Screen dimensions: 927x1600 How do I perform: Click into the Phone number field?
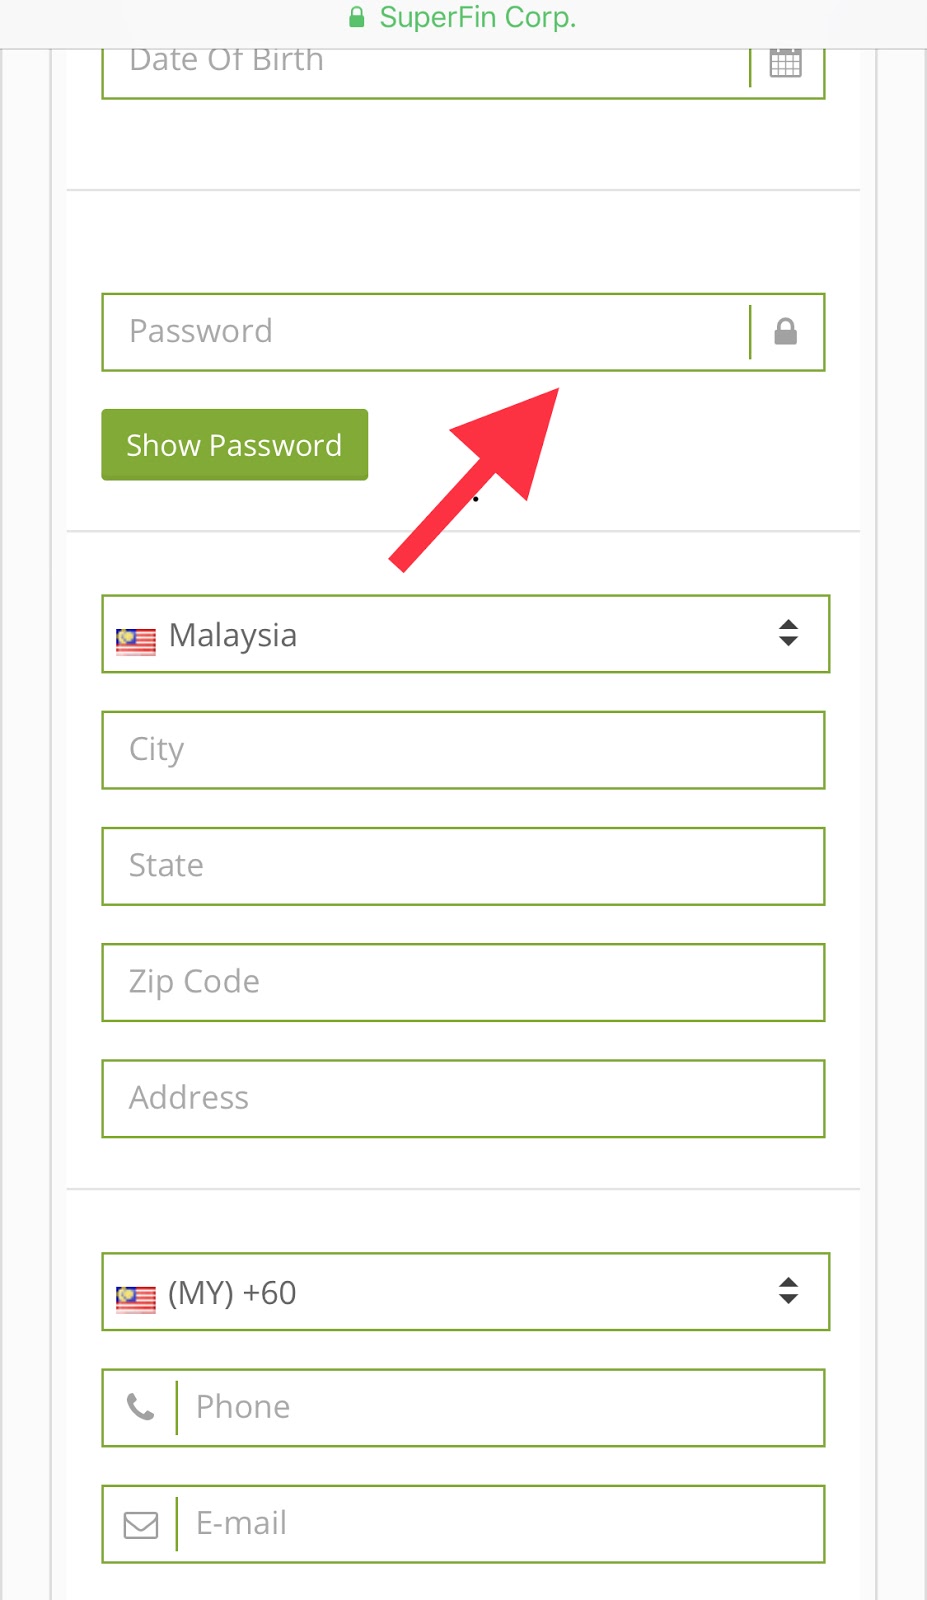pyautogui.click(x=500, y=1408)
